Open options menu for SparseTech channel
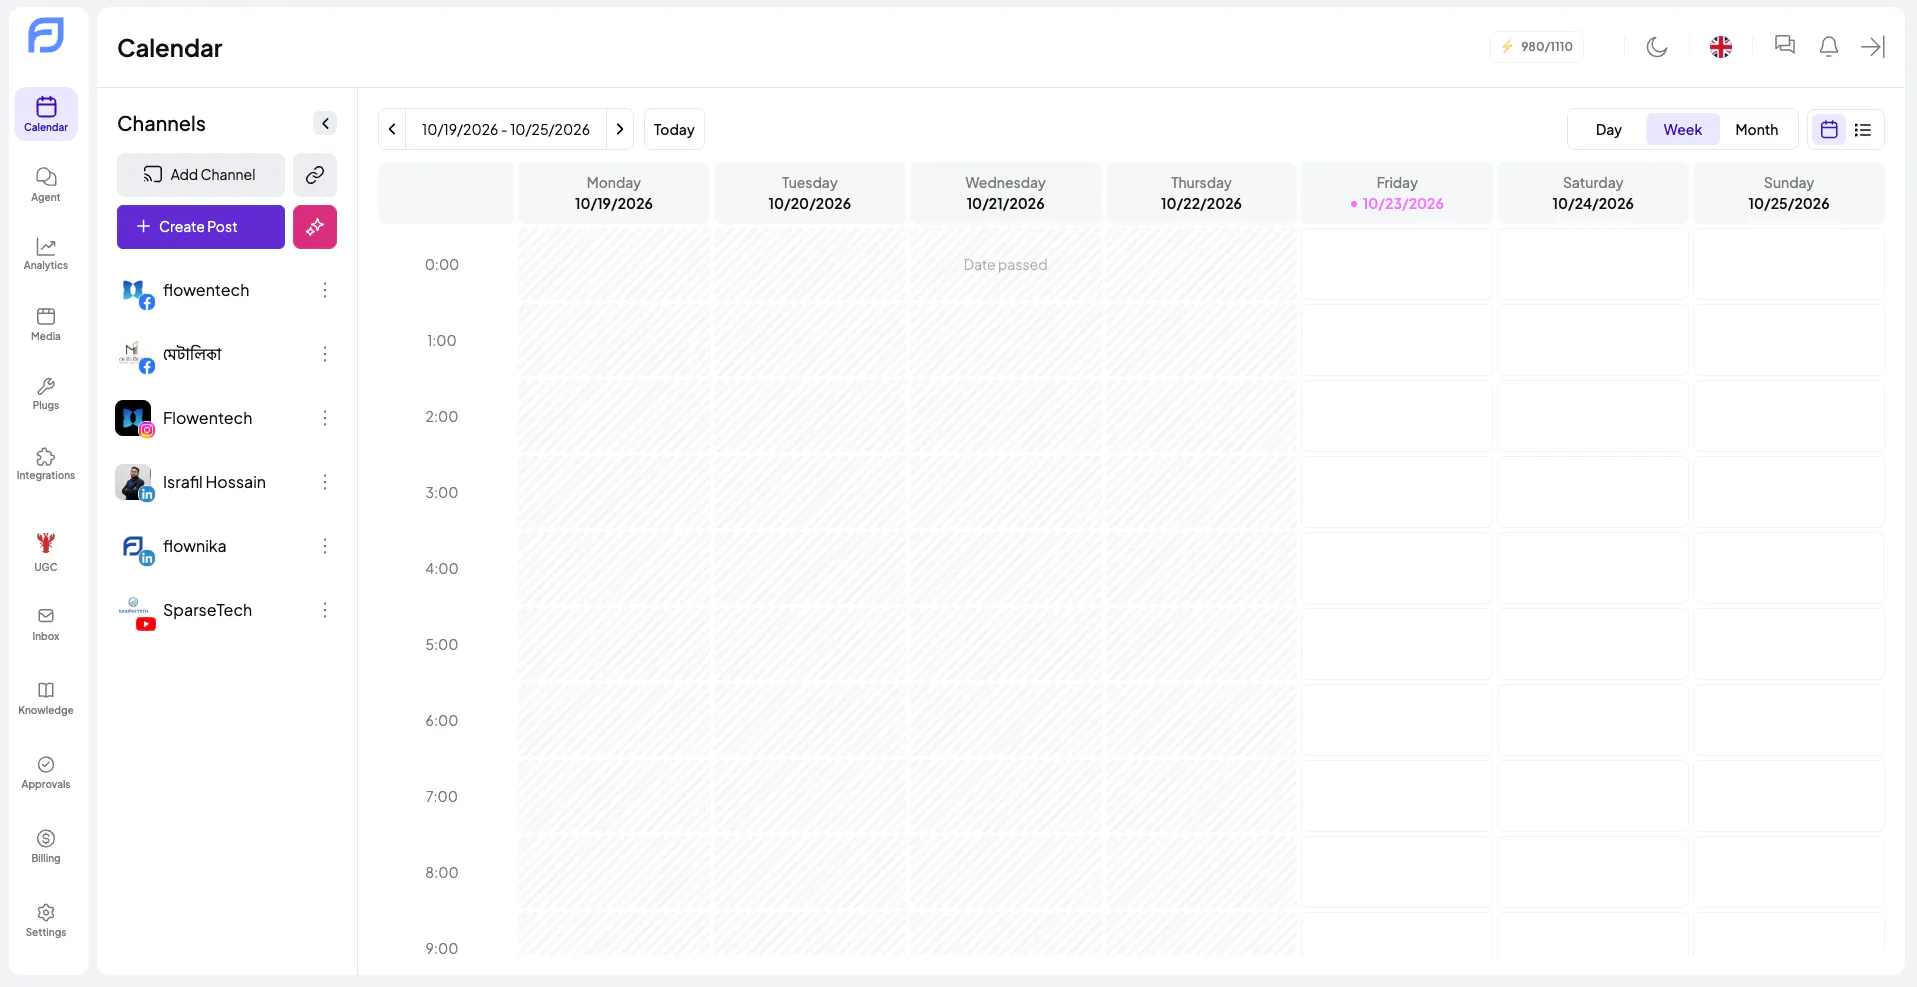Screen dimensions: 1917x987 [x=325, y=610]
